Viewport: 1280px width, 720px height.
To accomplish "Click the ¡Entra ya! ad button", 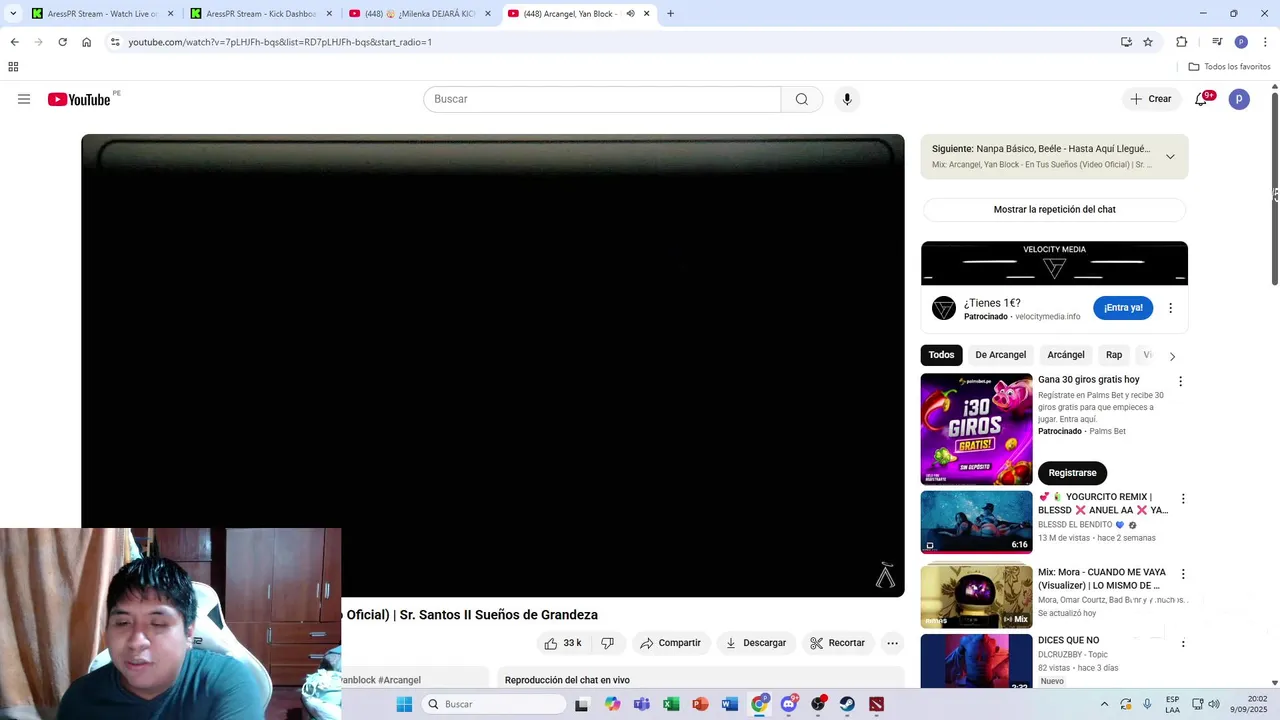I will pyautogui.click(x=1123, y=308).
